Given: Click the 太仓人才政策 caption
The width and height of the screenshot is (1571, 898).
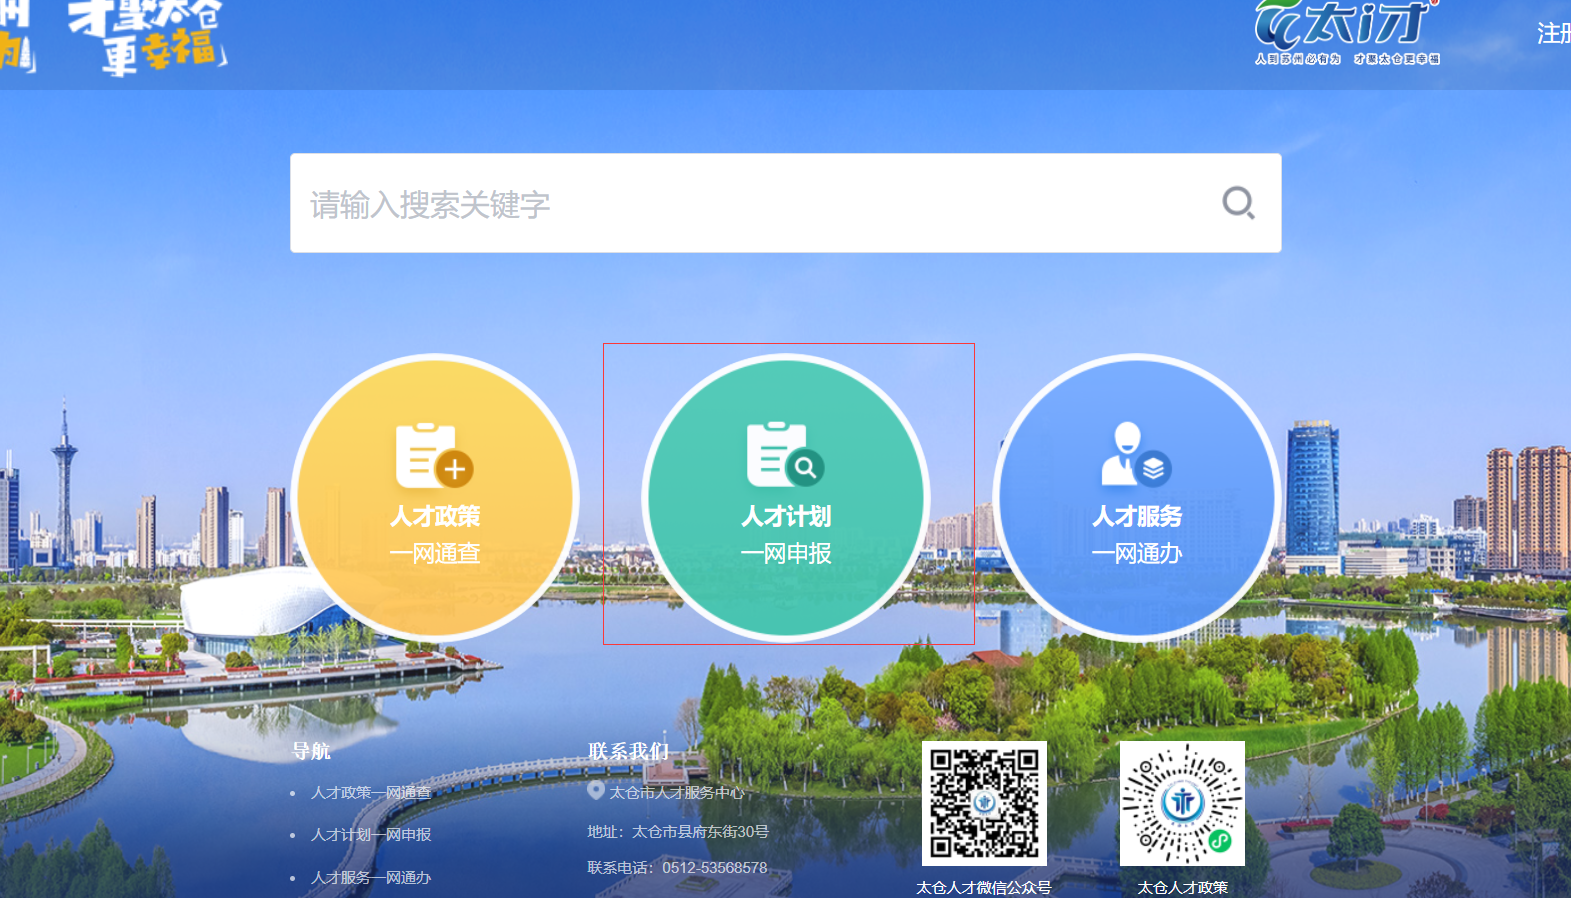Looking at the screenshot, I should [1183, 887].
